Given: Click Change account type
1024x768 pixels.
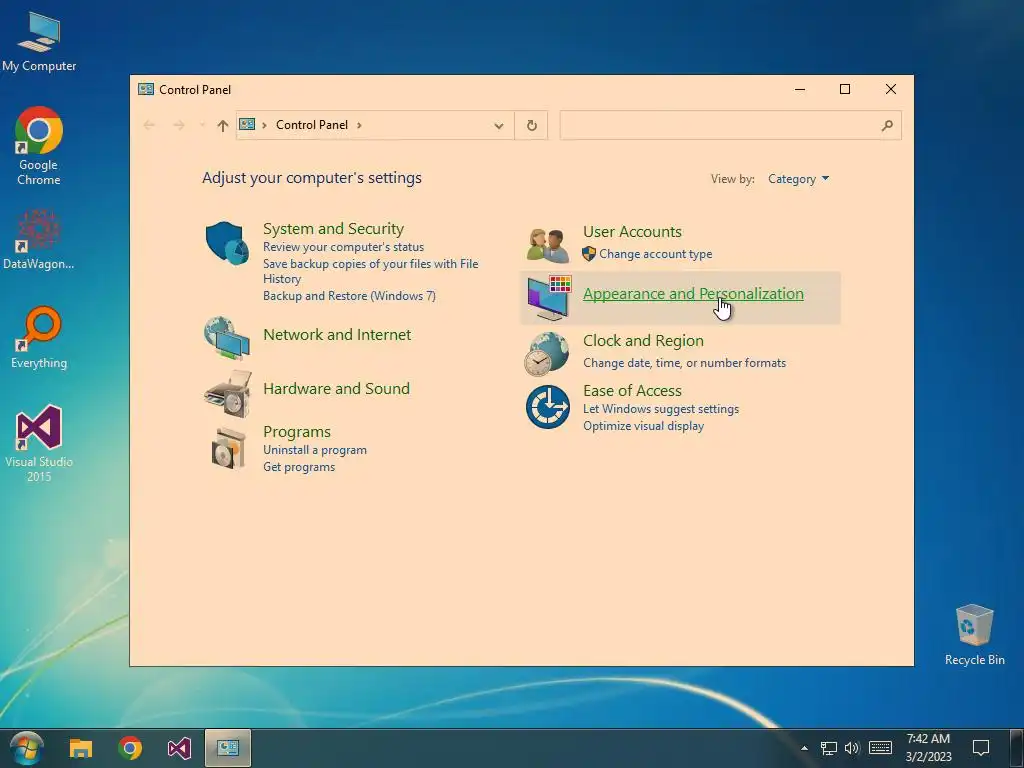Looking at the screenshot, I should pyautogui.click(x=656, y=254).
